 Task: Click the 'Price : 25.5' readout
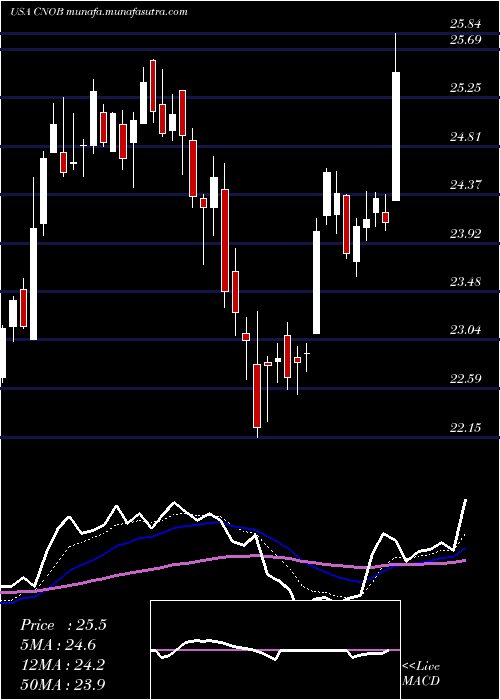[x=63, y=625]
